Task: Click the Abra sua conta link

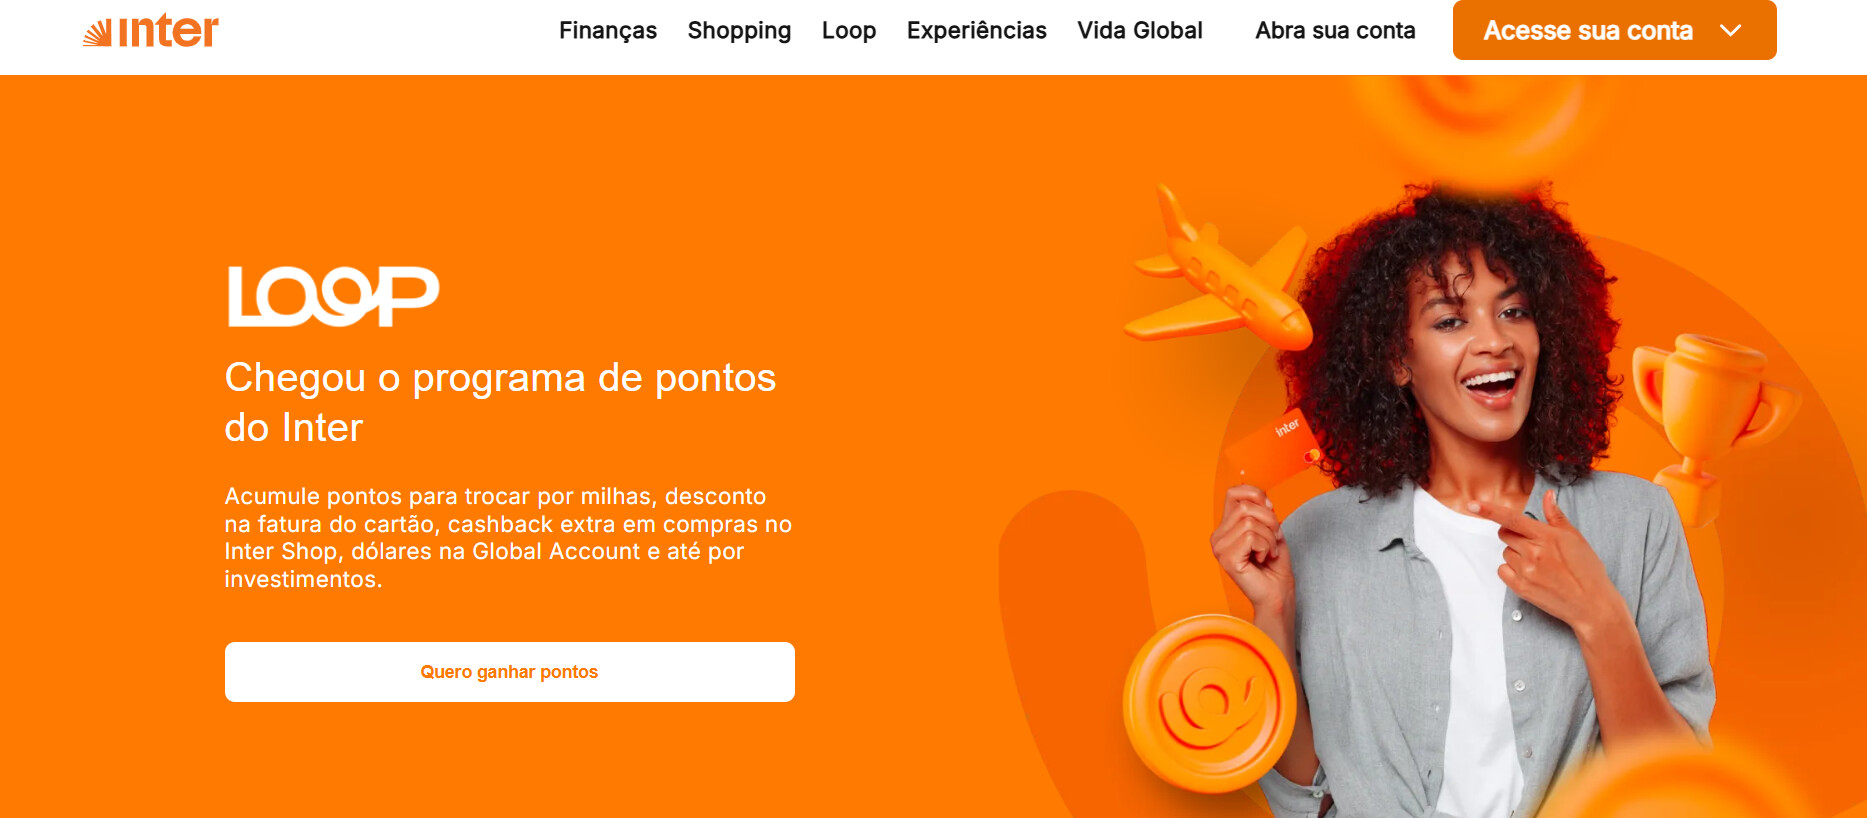Action: [x=1335, y=31]
